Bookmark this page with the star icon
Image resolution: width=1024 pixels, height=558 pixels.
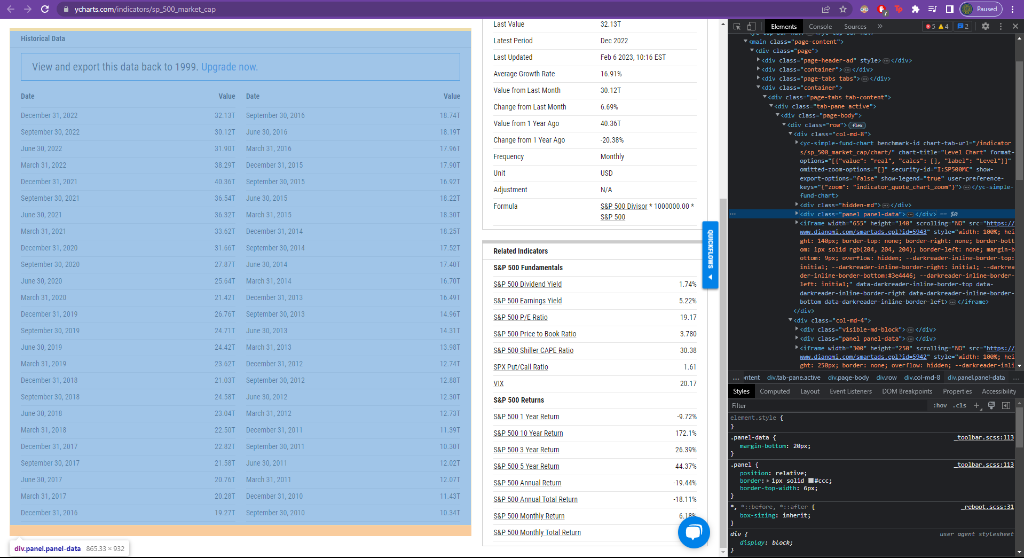pyautogui.click(x=842, y=9)
